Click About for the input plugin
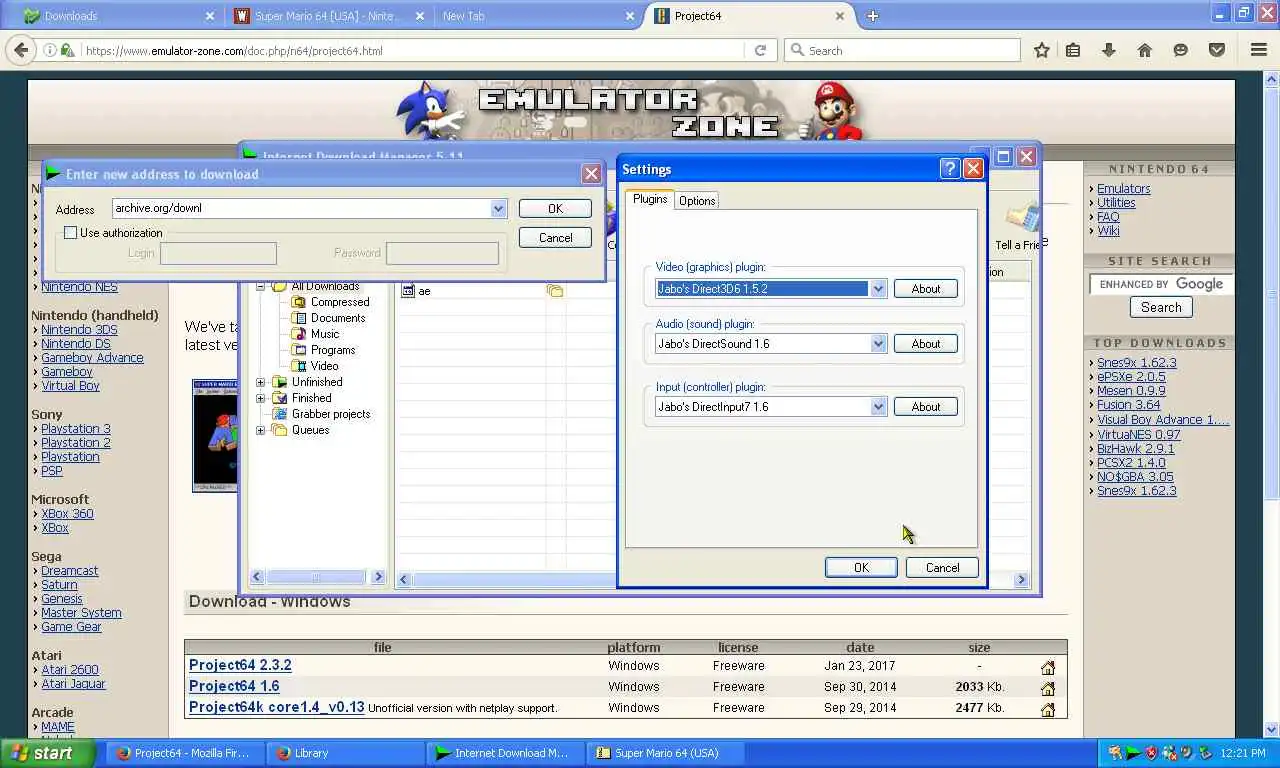The image size is (1280, 768). [926, 407]
